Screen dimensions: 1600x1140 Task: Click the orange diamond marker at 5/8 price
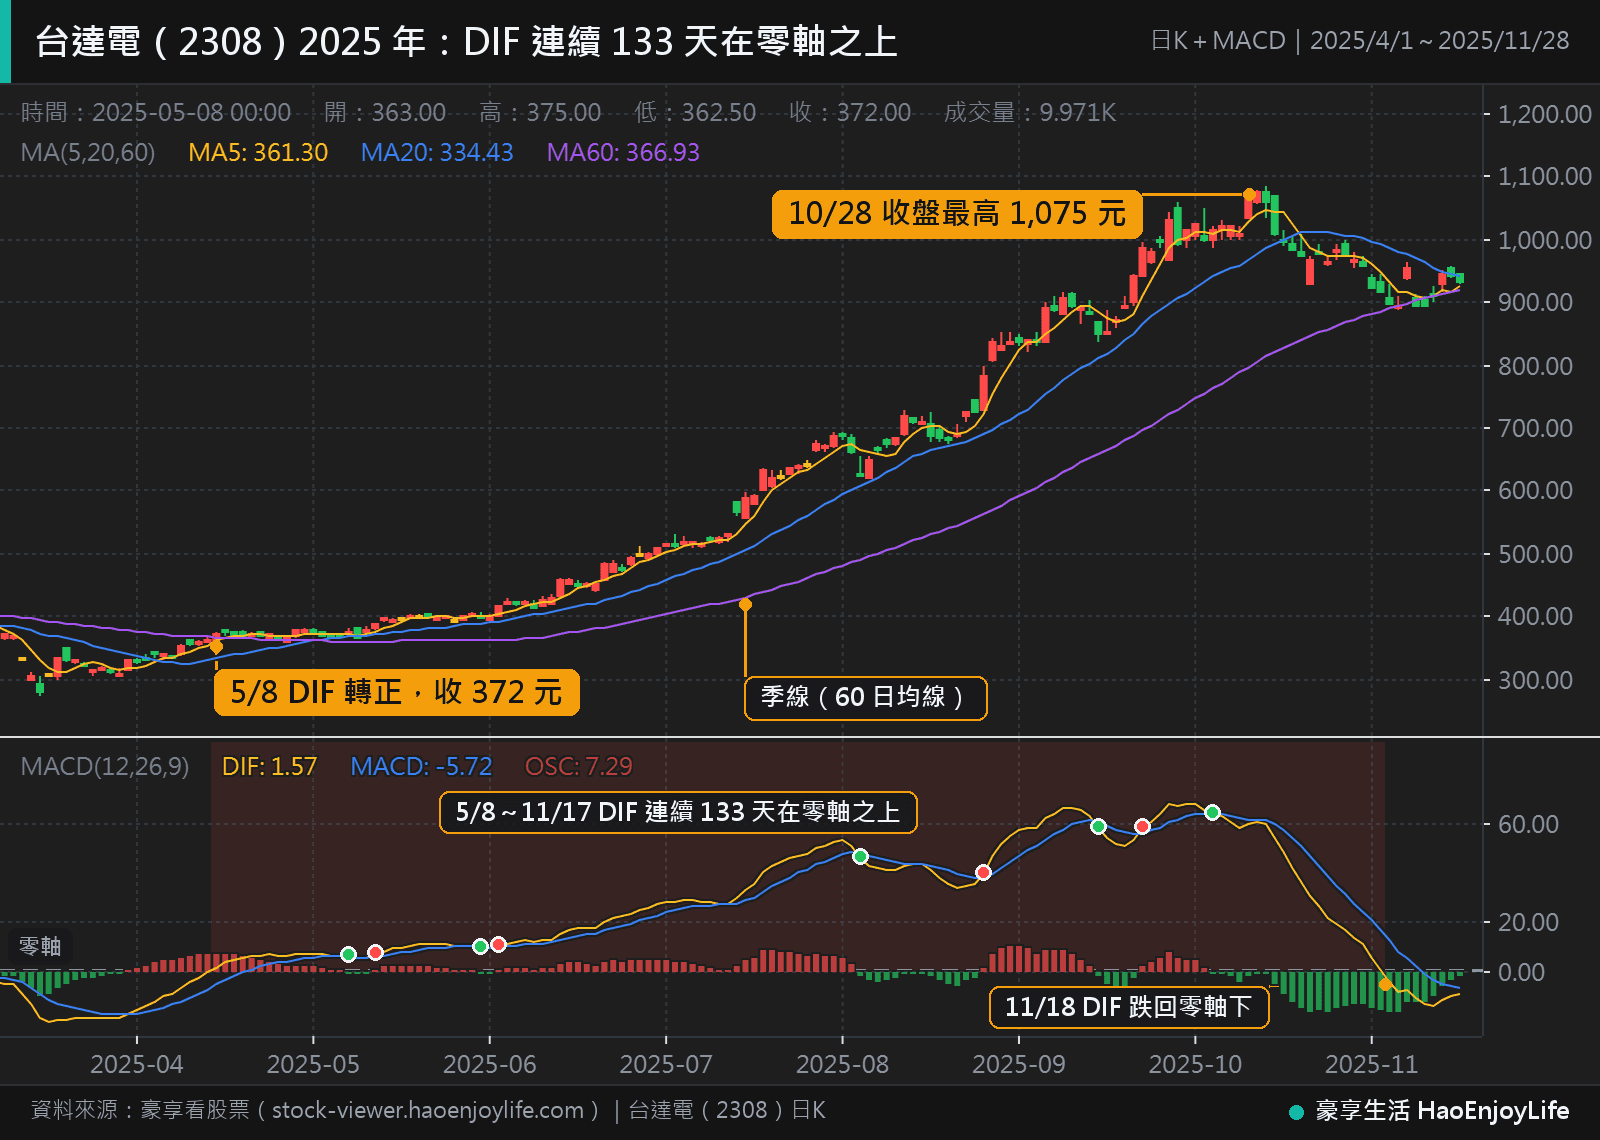[216, 647]
